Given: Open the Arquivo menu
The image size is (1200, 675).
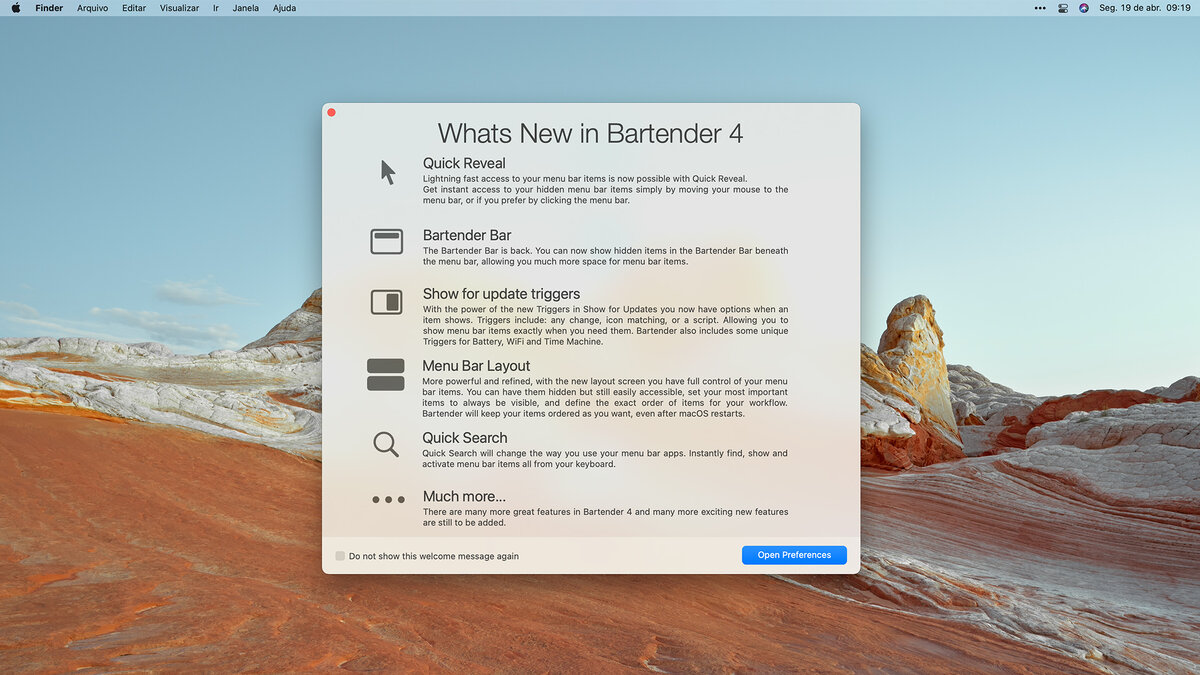Looking at the screenshot, I should (93, 8).
